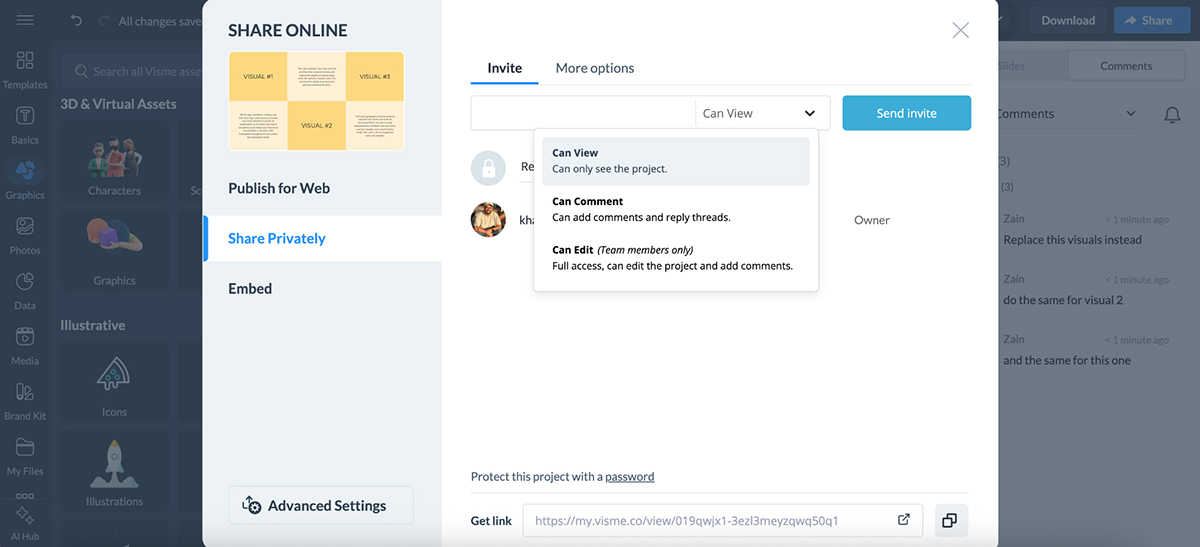
Task: Close the Share Online dialog
Action: pyautogui.click(x=960, y=30)
